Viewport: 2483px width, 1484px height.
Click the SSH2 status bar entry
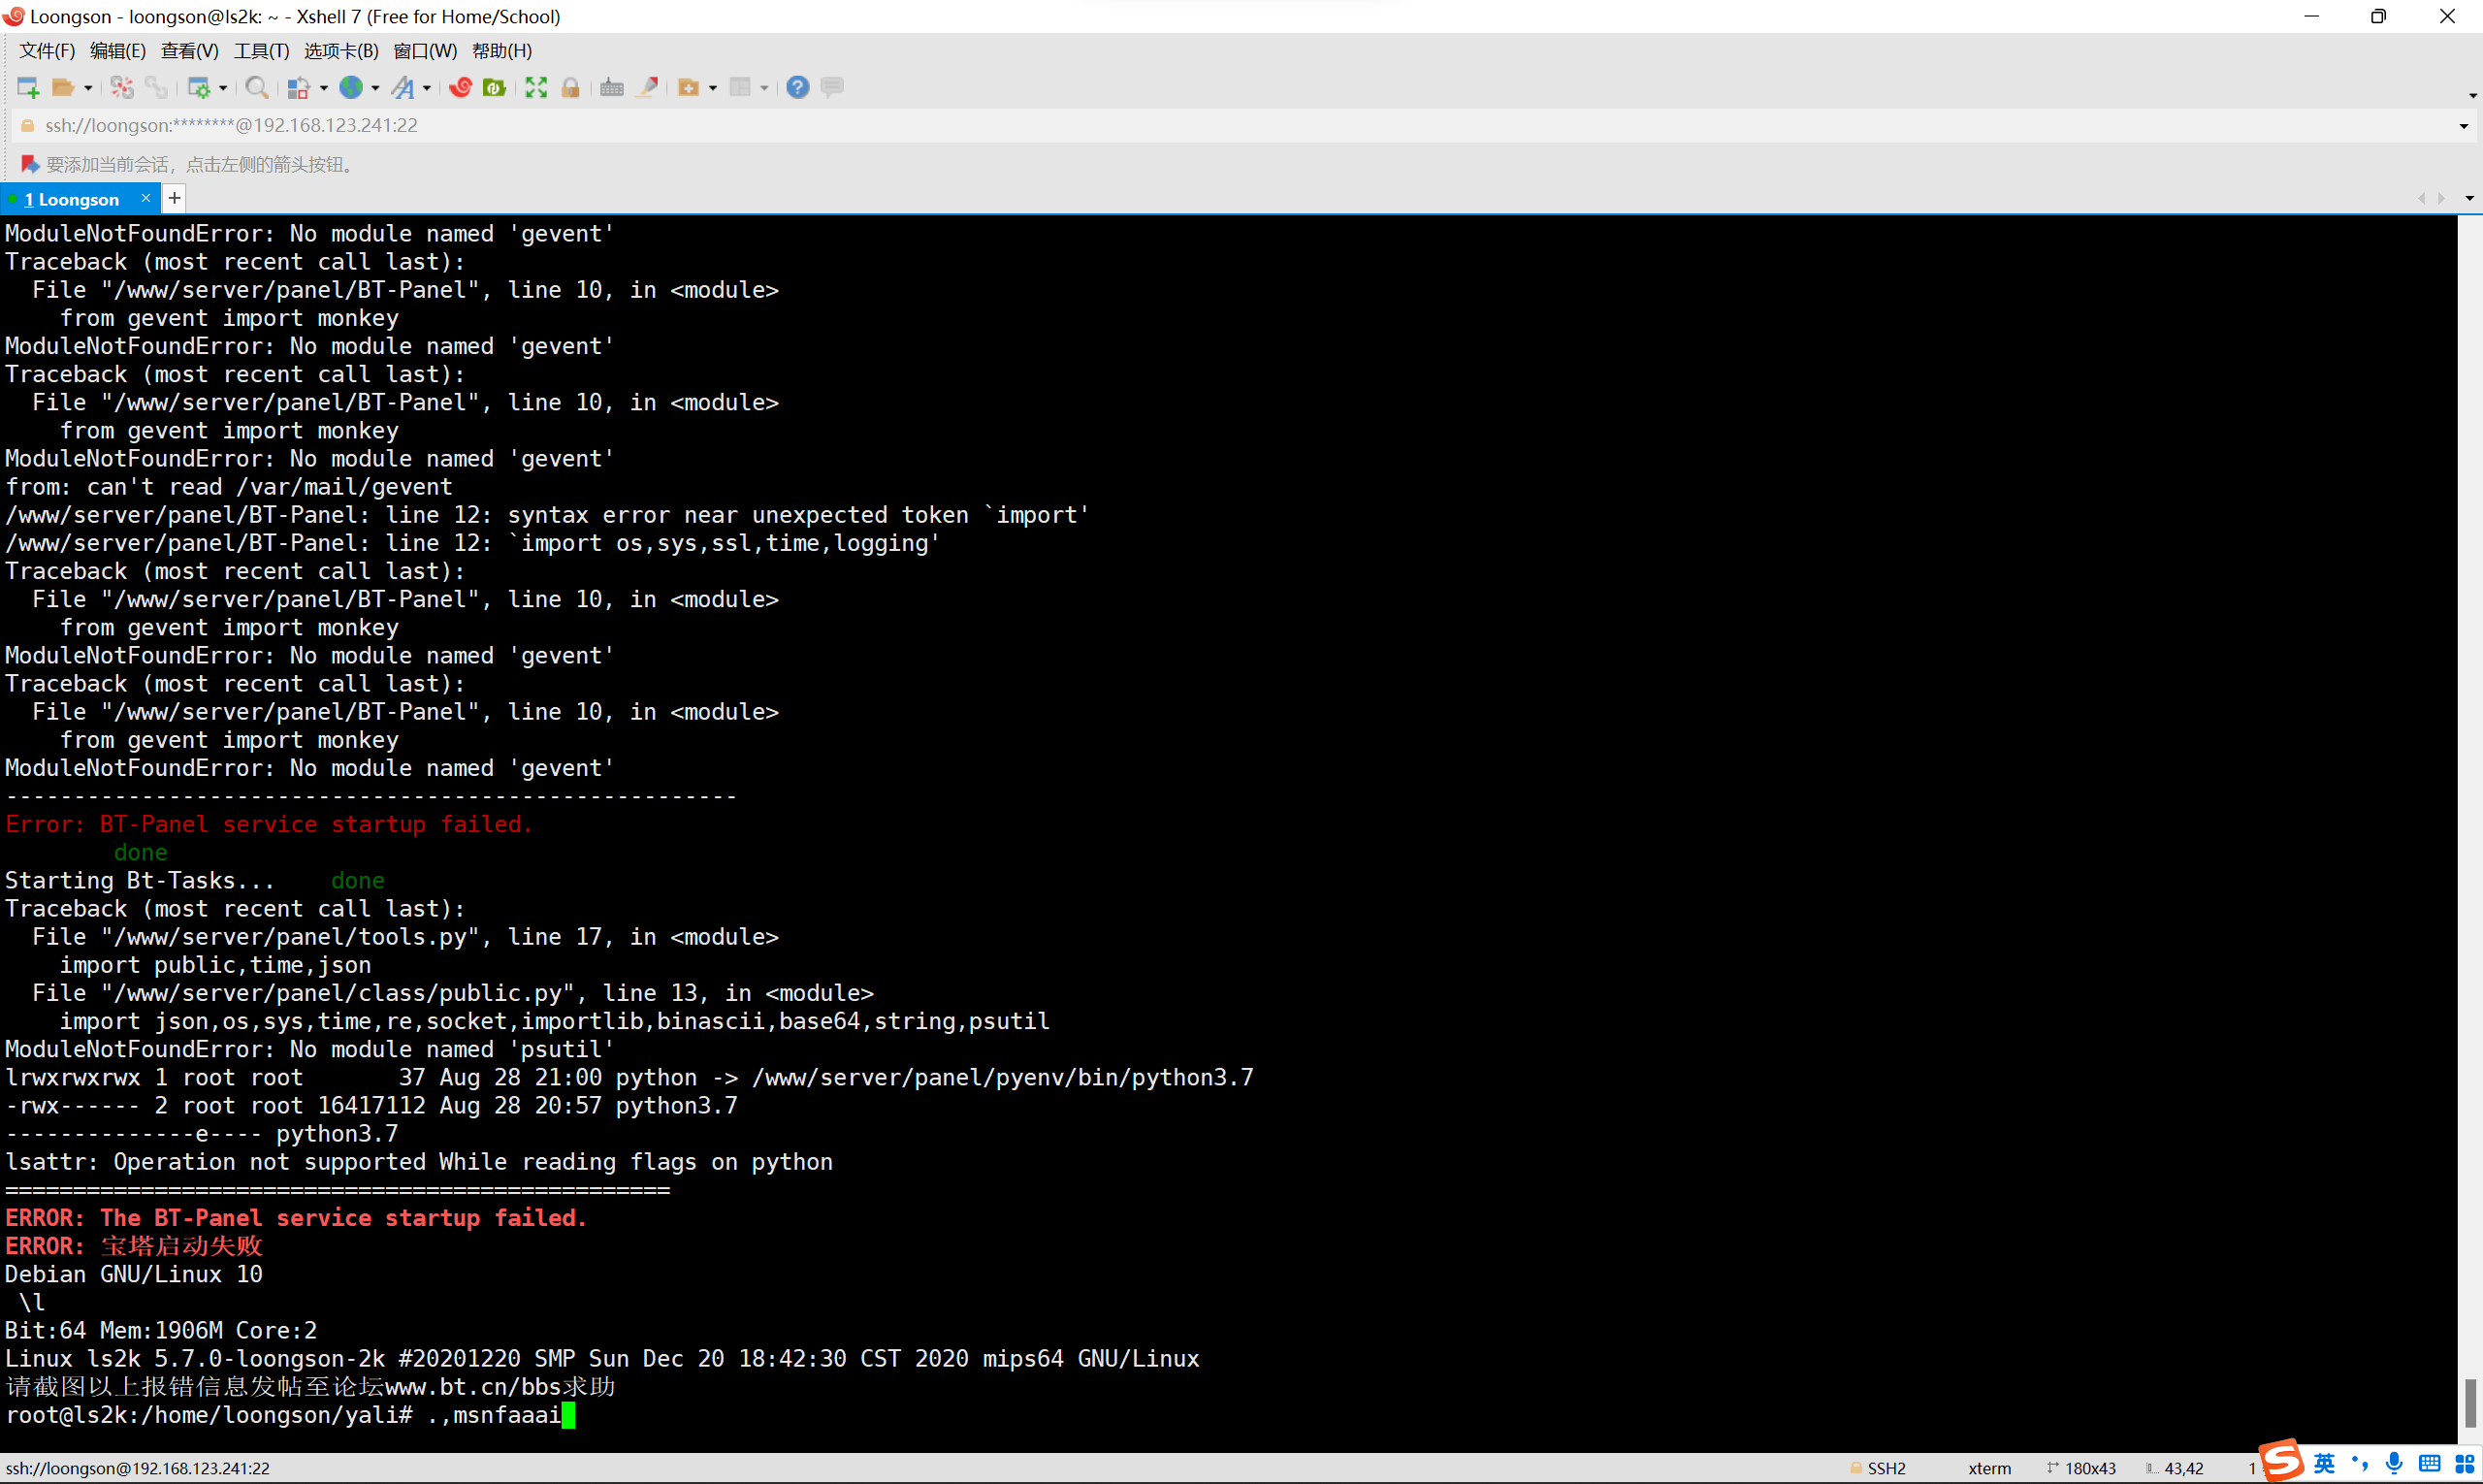pyautogui.click(x=1878, y=1468)
